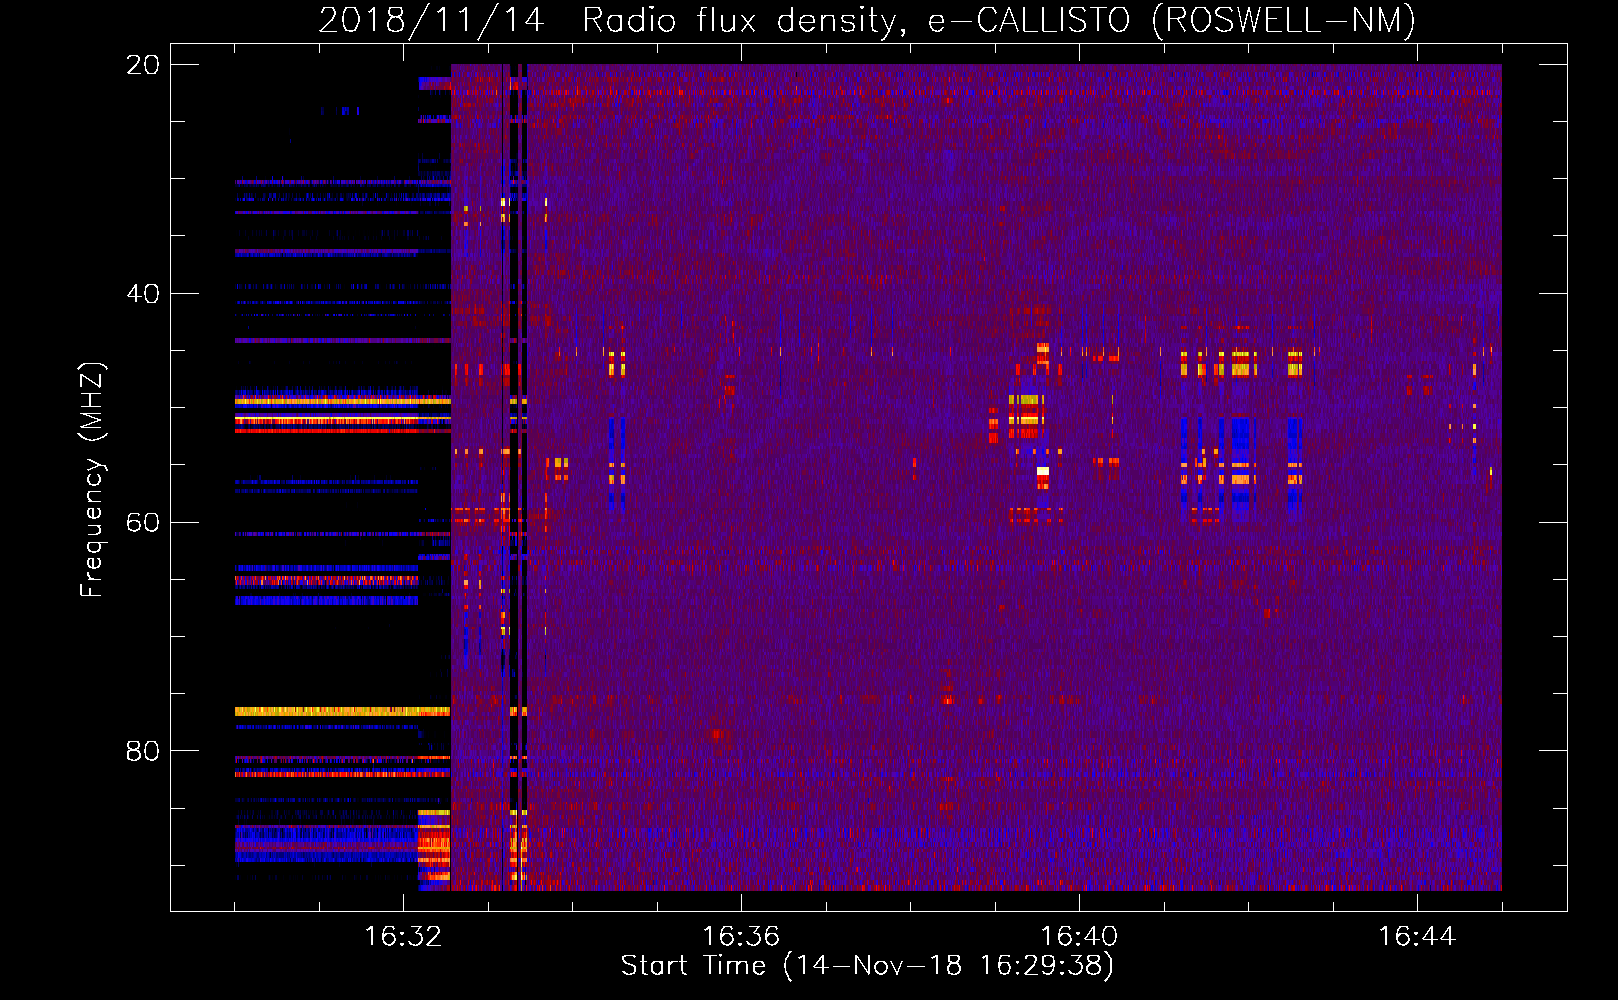Click the plot title 'Radio flux density, e-CALLISTO (ROSWELL-NM)'
This screenshot has height=1000, width=1618.
point(999,20)
